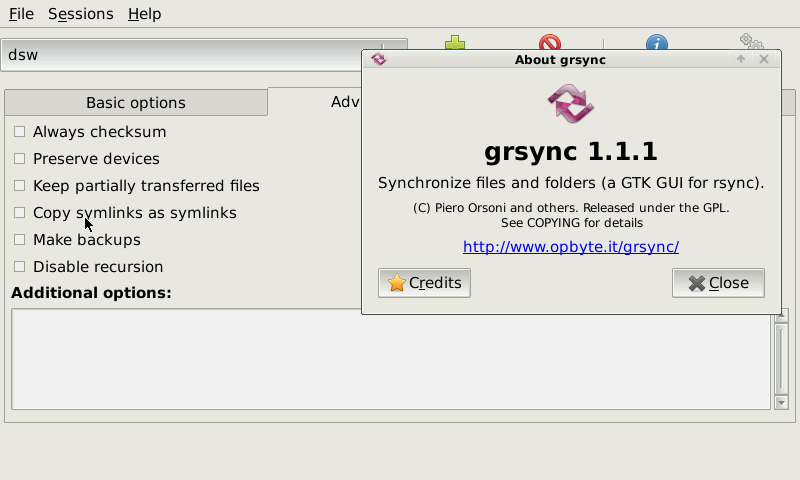Toggle Disable recursion checkbox
Viewport: 800px width, 480px height.
point(19,267)
